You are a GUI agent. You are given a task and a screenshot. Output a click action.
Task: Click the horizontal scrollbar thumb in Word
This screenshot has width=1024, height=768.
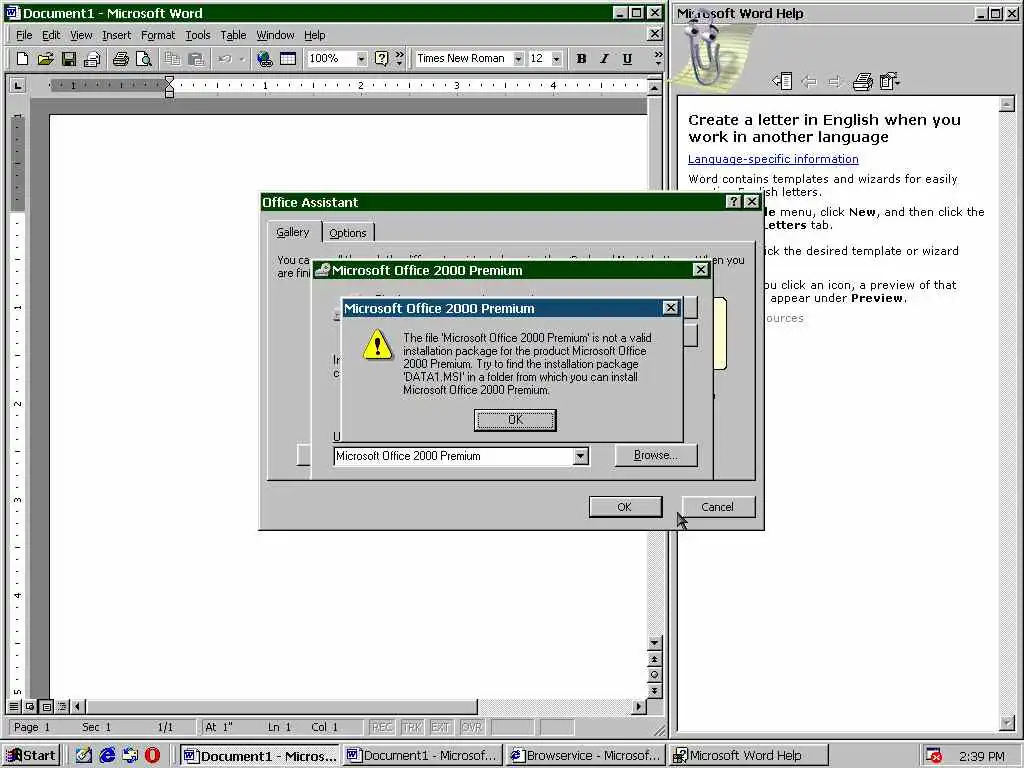click(x=282, y=707)
